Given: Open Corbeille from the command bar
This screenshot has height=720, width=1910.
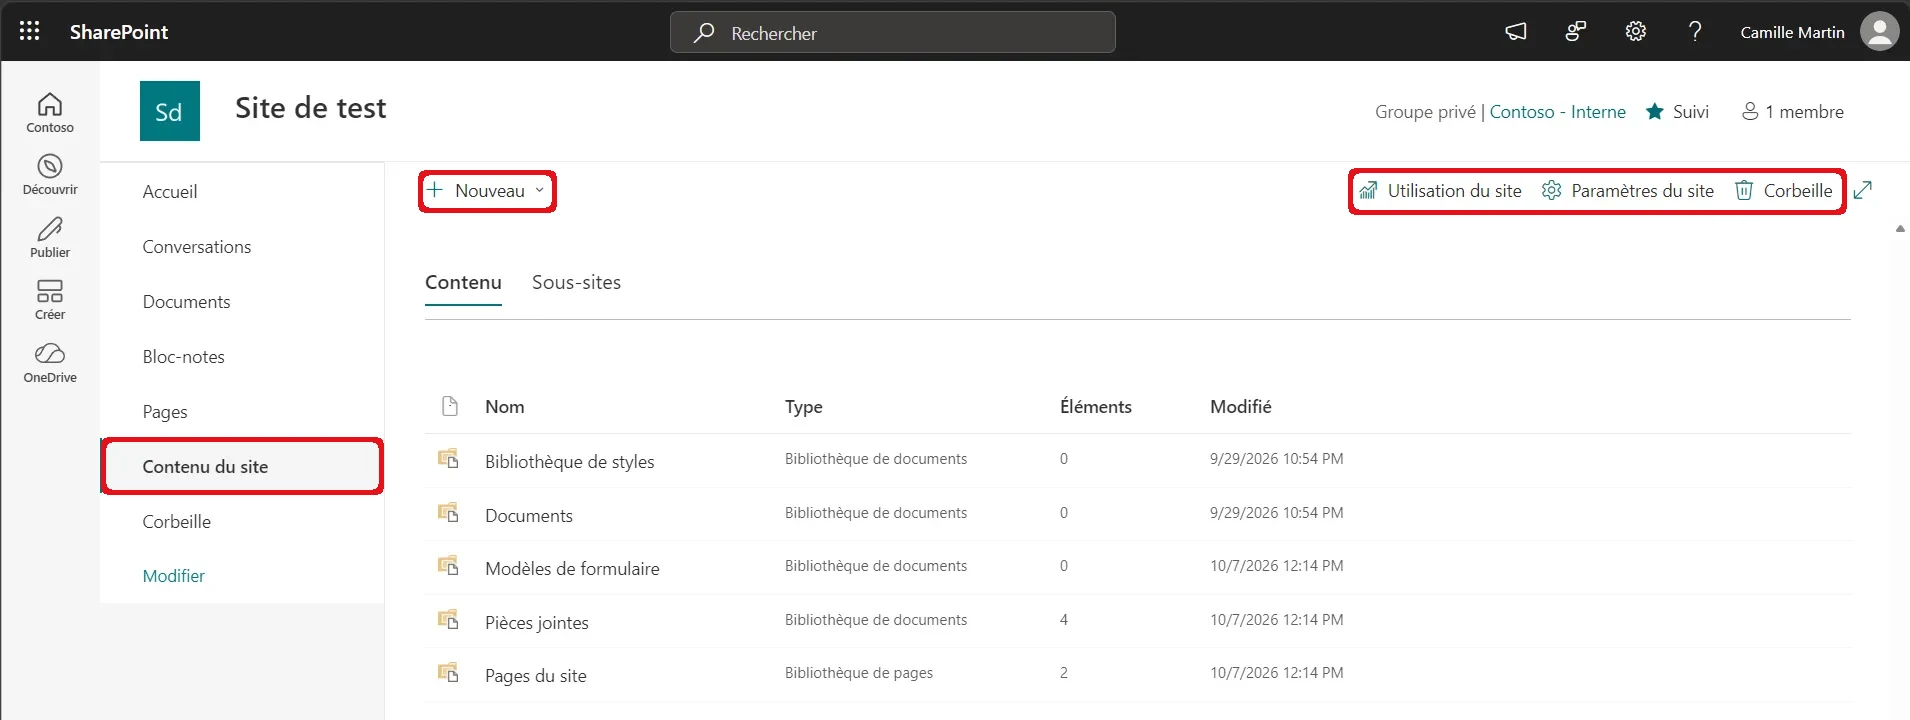Looking at the screenshot, I should pos(1784,191).
